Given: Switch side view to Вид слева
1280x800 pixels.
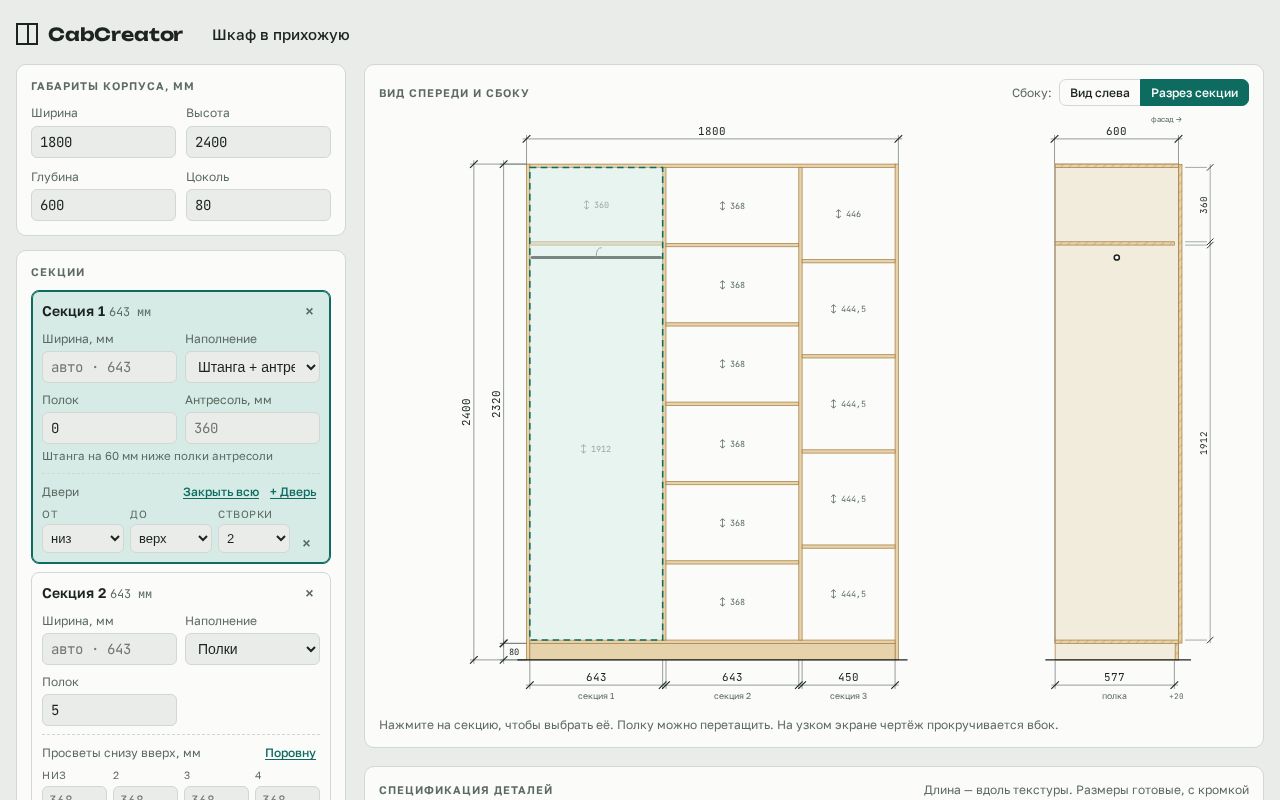Looking at the screenshot, I should pos(1100,93).
